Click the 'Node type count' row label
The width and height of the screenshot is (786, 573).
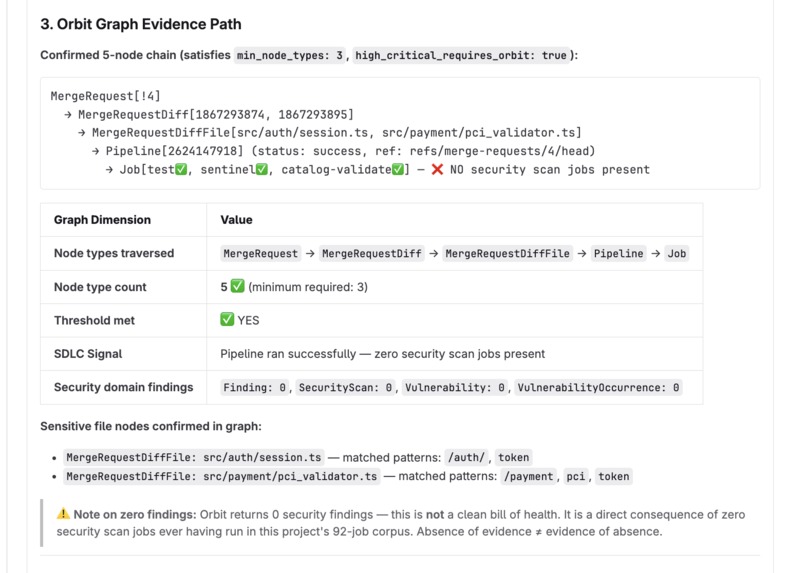100,287
